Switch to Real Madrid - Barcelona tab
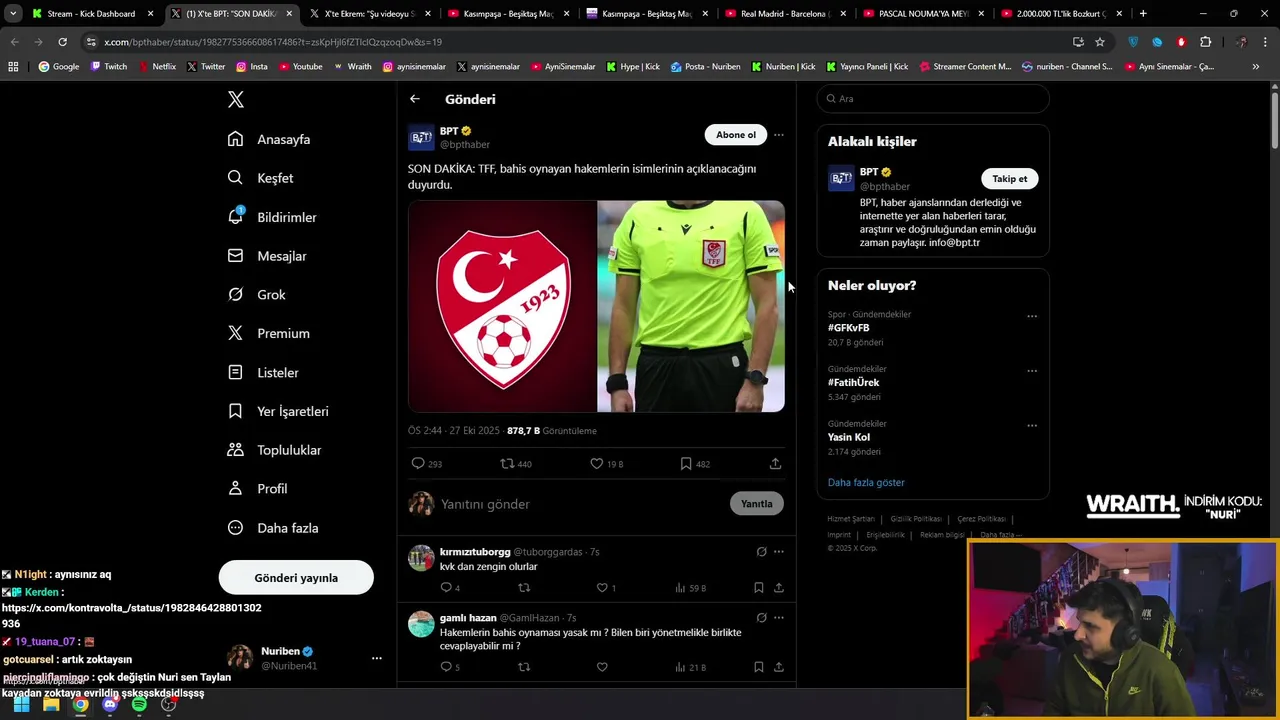Screen dimensions: 1280x720 (x=784, y=14)
